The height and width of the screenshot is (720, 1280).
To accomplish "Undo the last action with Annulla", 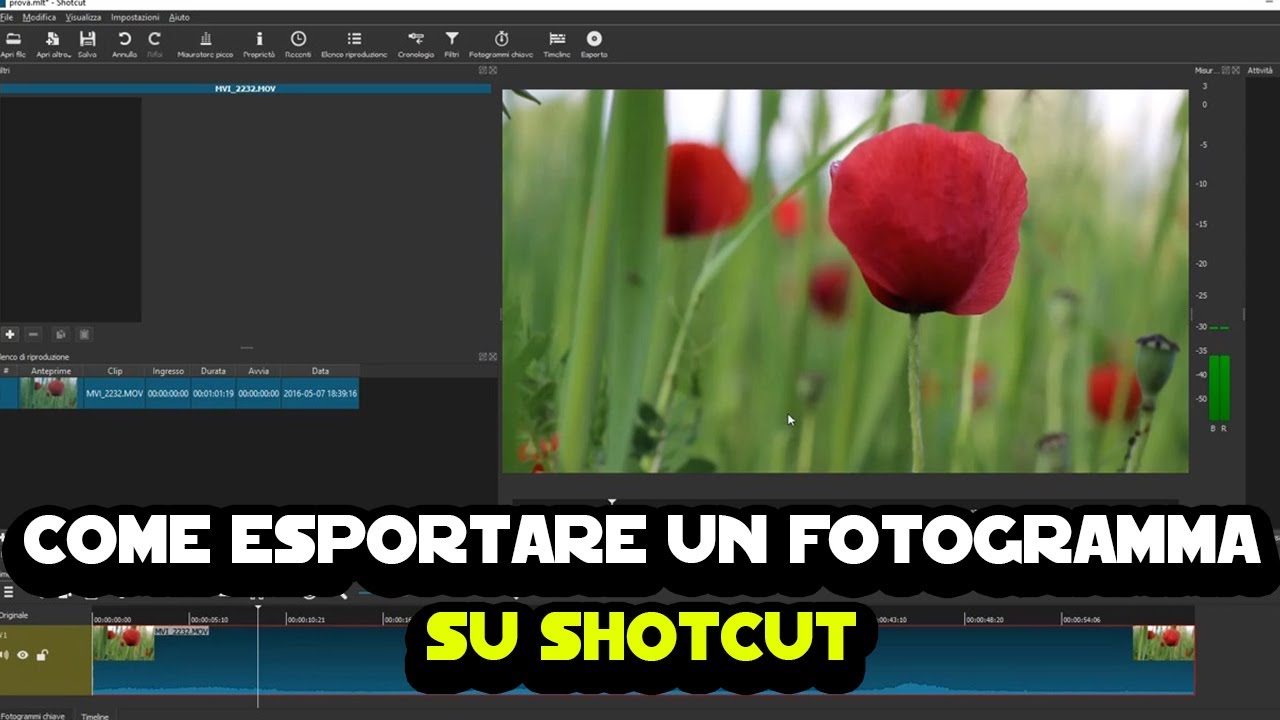I will 124,44.
